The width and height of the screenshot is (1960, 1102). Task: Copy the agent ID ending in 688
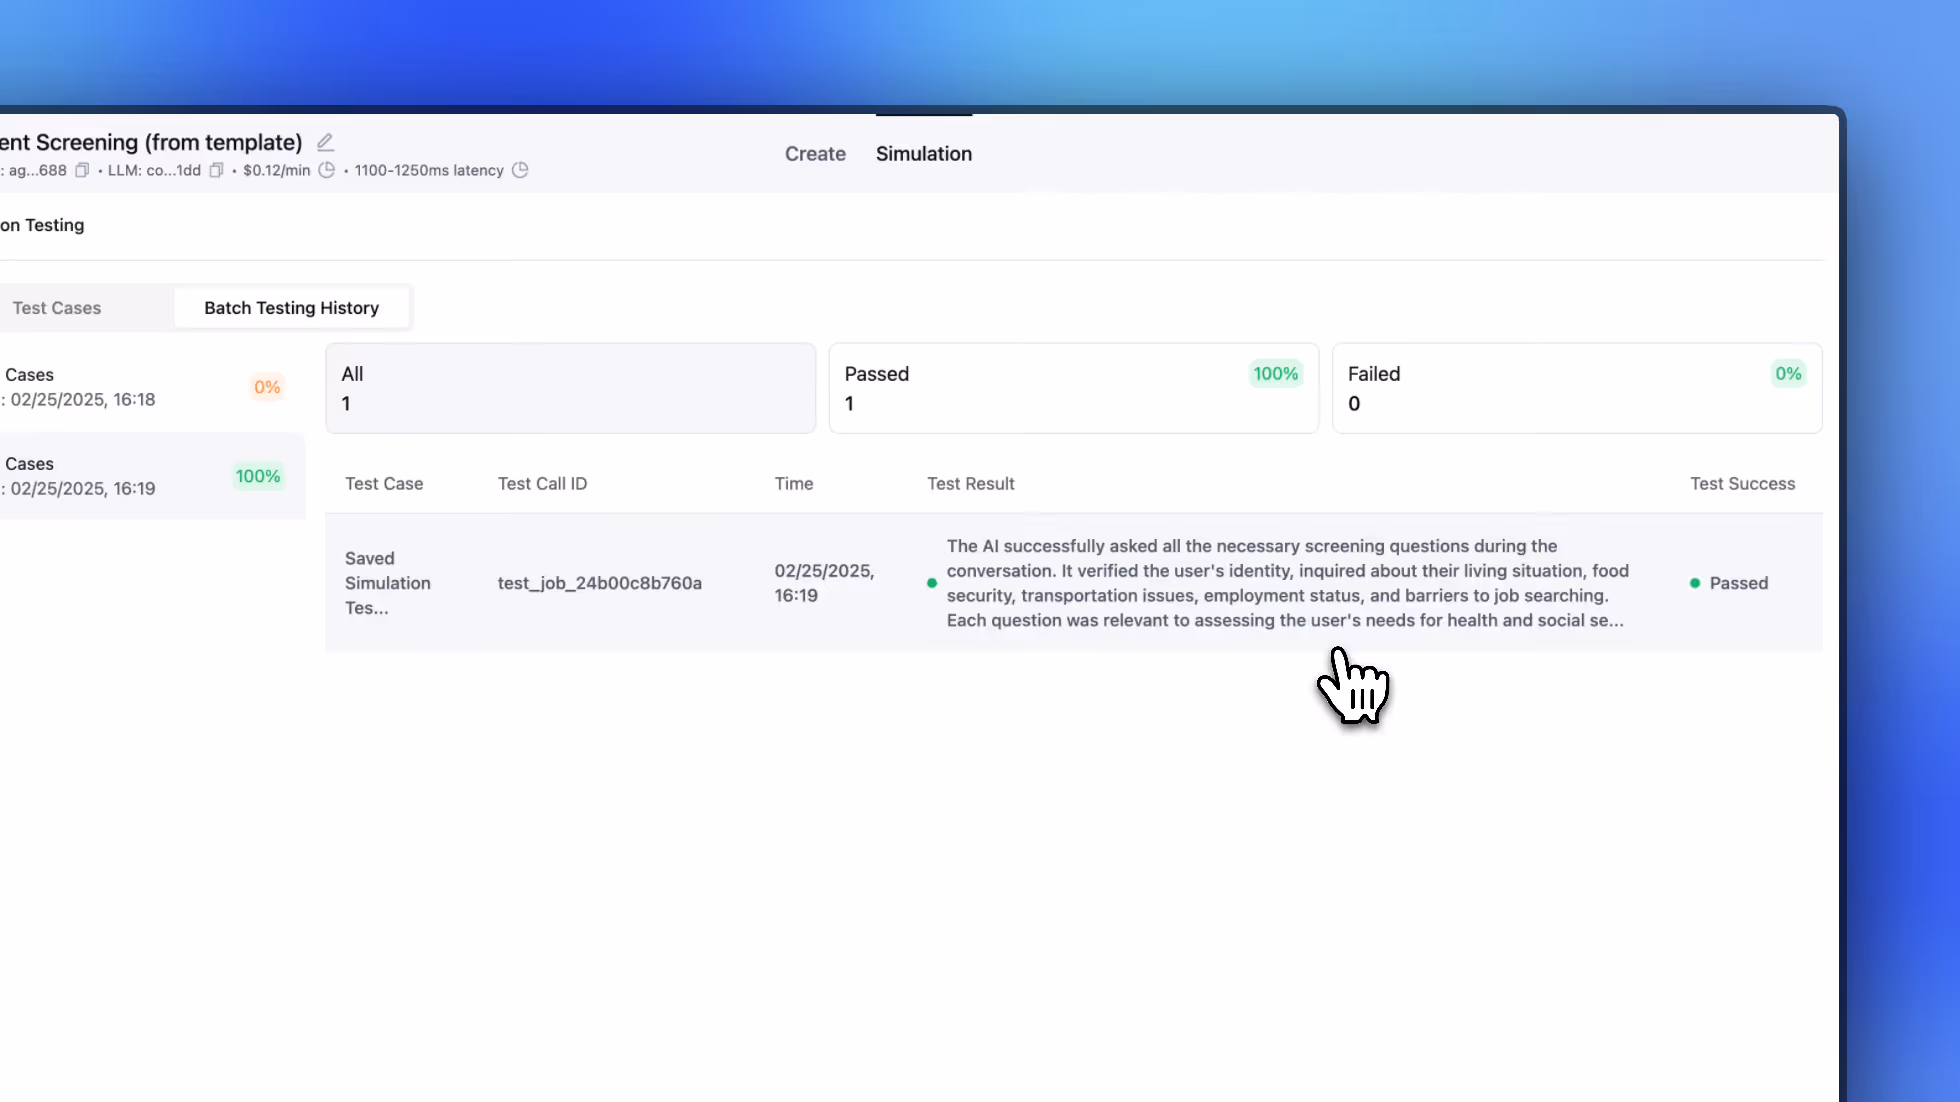tap(82, 170)
